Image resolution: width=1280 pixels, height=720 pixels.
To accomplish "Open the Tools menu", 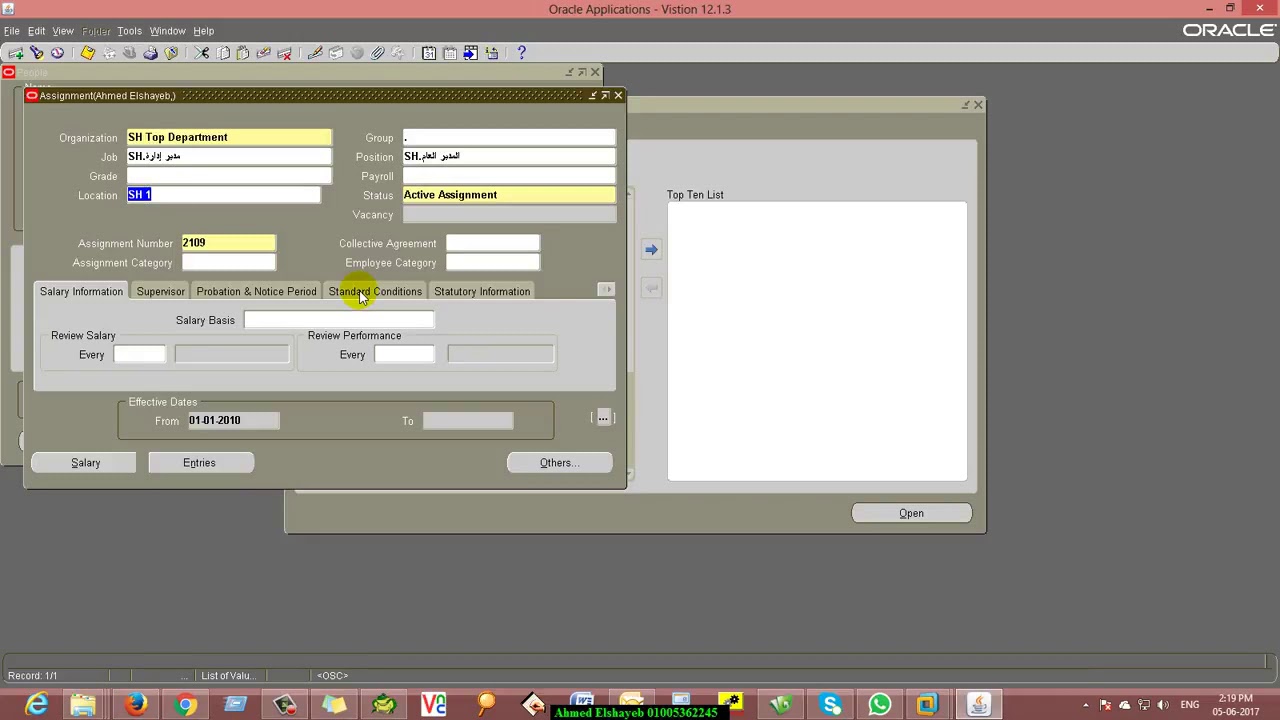I will coord(129,31).
